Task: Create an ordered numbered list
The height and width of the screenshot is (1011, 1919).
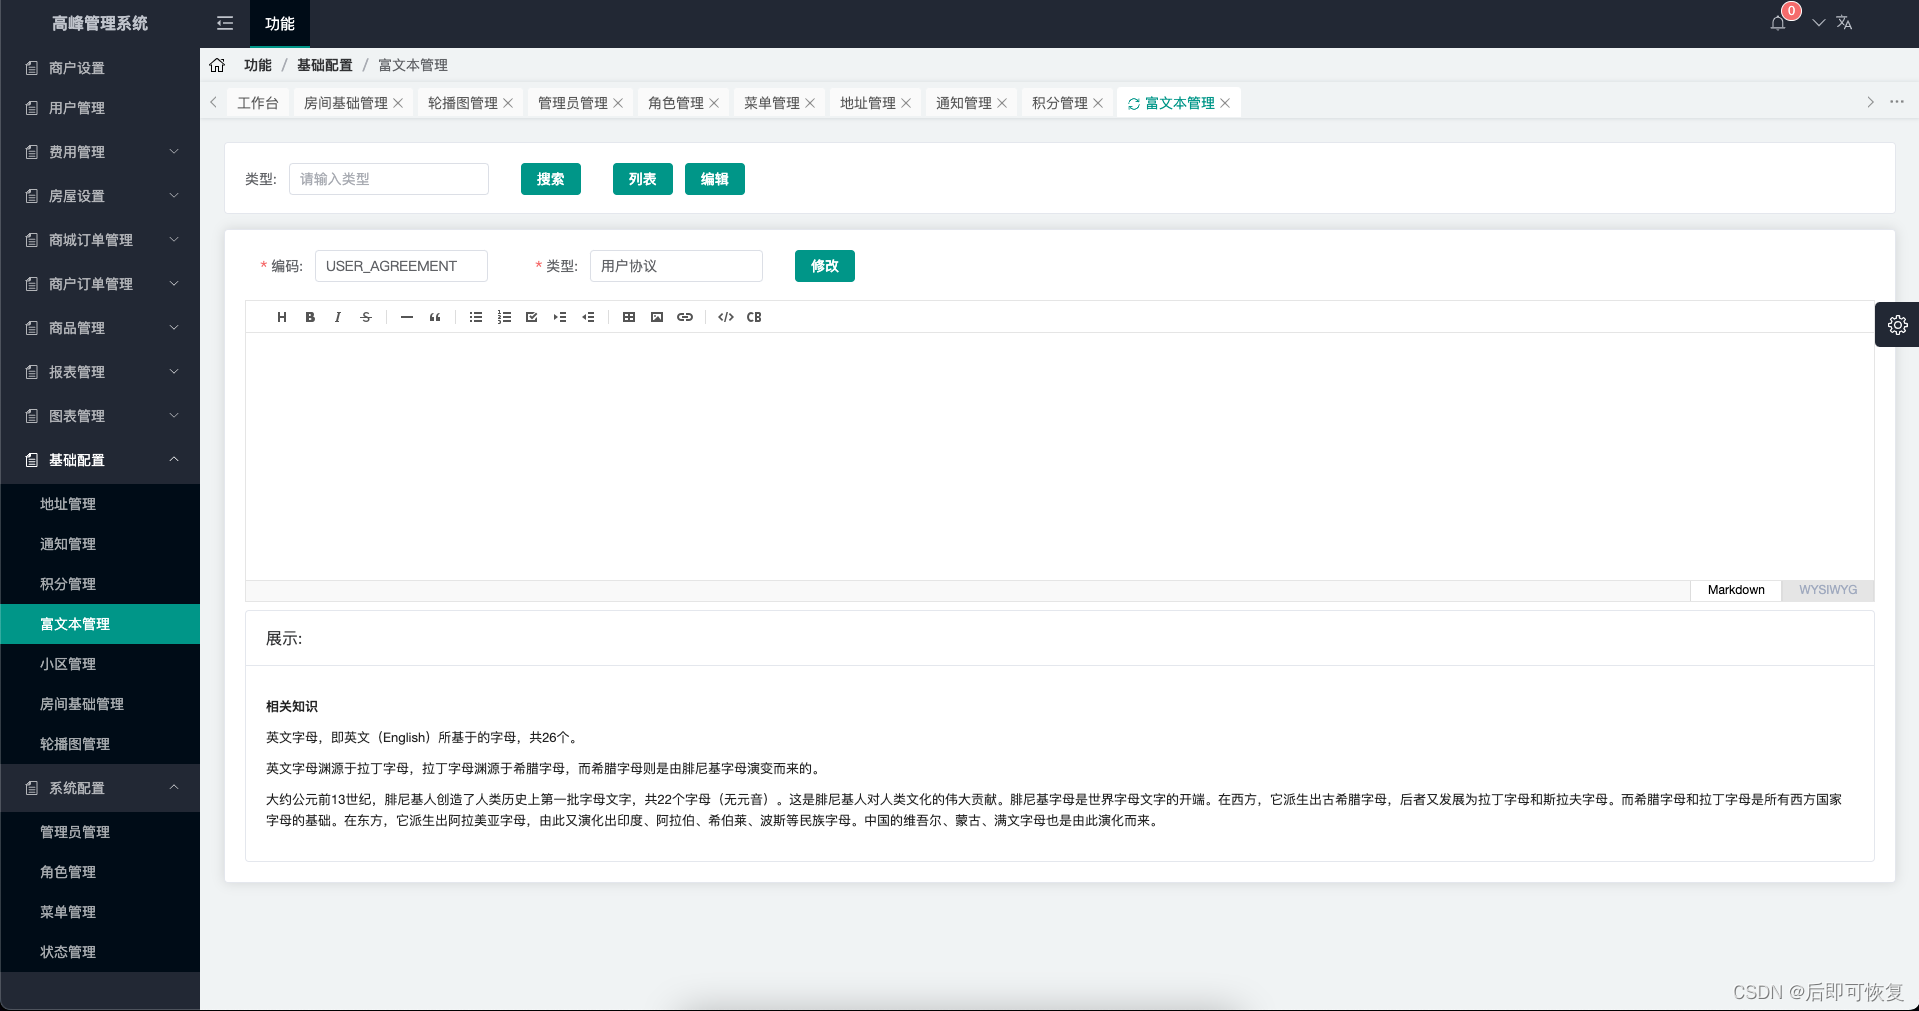Action: tap(504, 317)
